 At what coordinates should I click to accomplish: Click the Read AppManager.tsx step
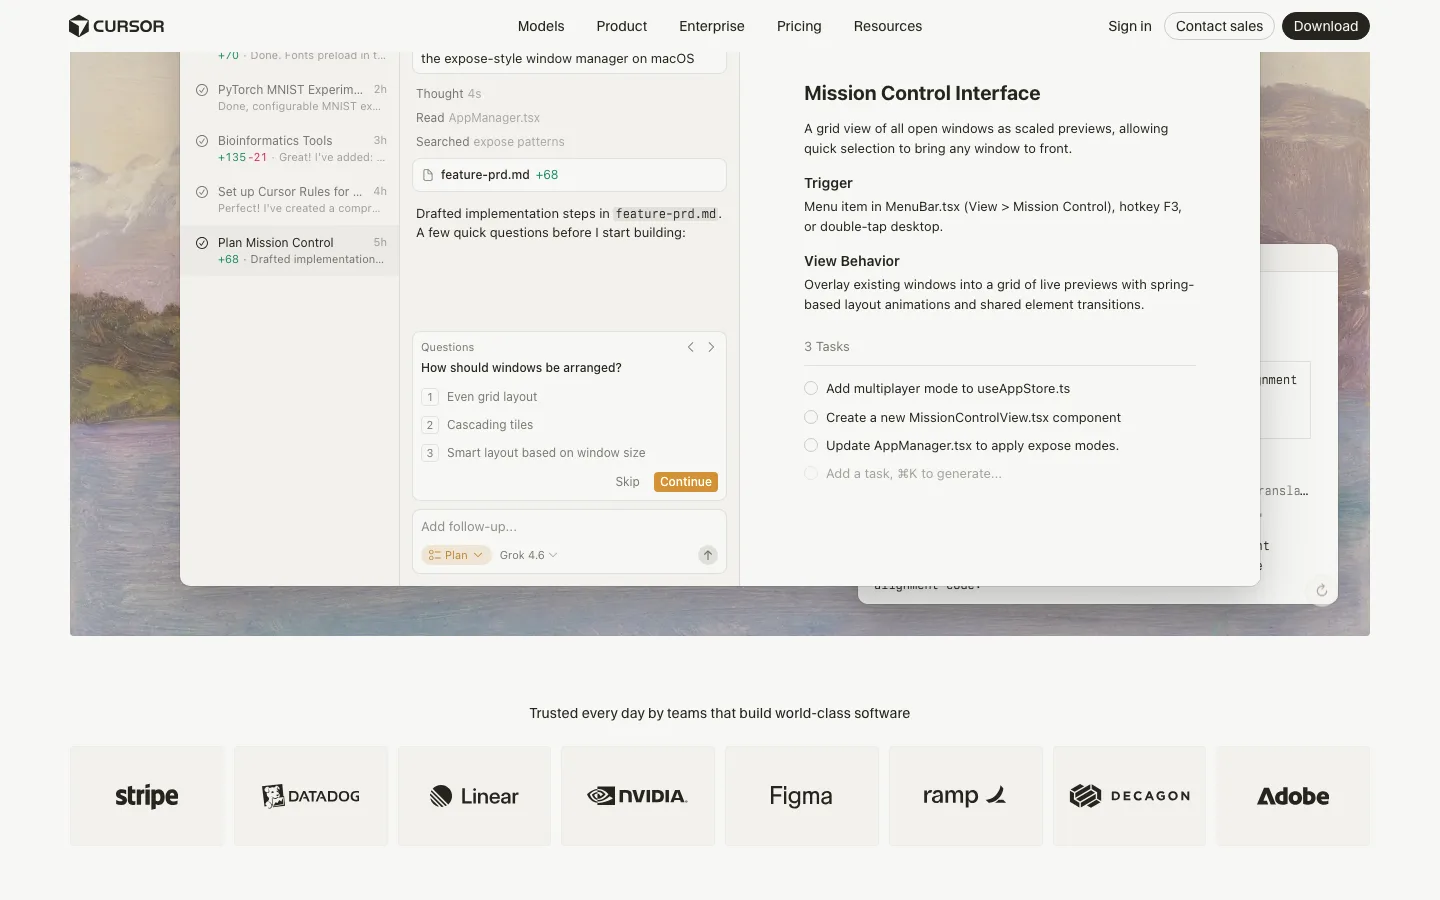pos(478,118)
